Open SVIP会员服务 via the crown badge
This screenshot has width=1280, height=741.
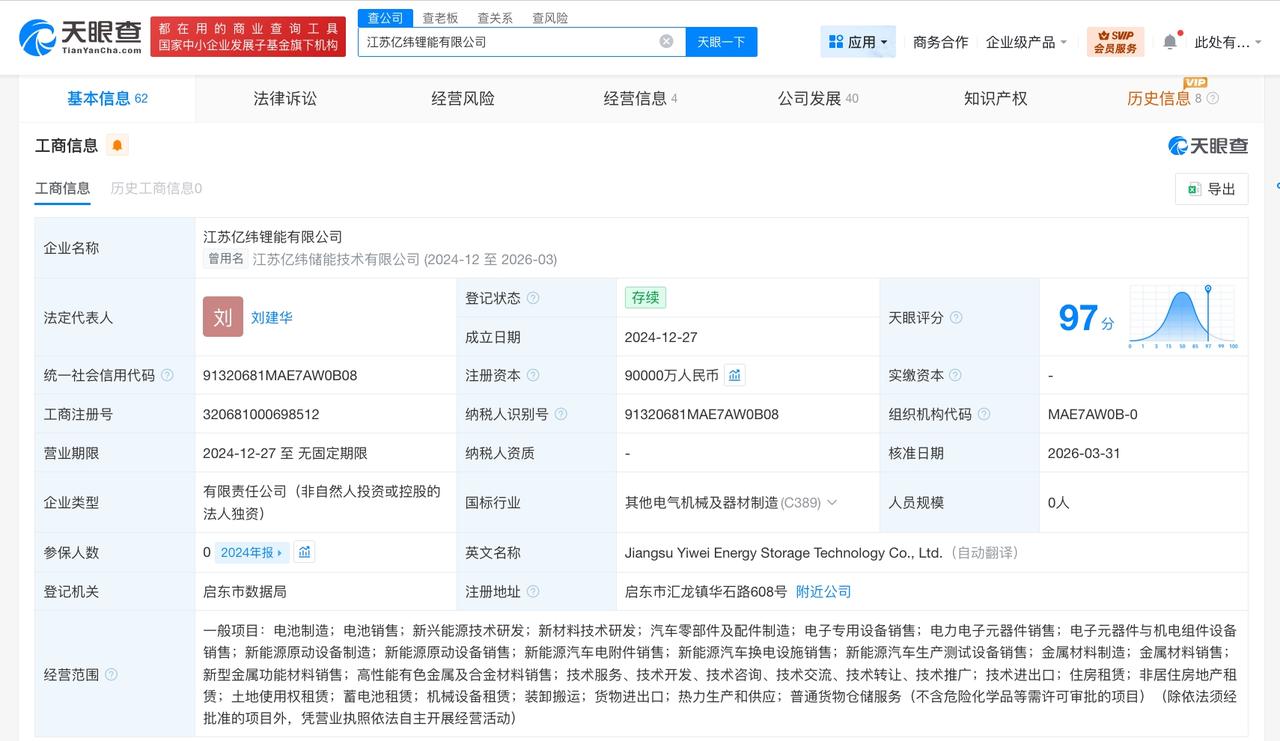pos(1116,41)
